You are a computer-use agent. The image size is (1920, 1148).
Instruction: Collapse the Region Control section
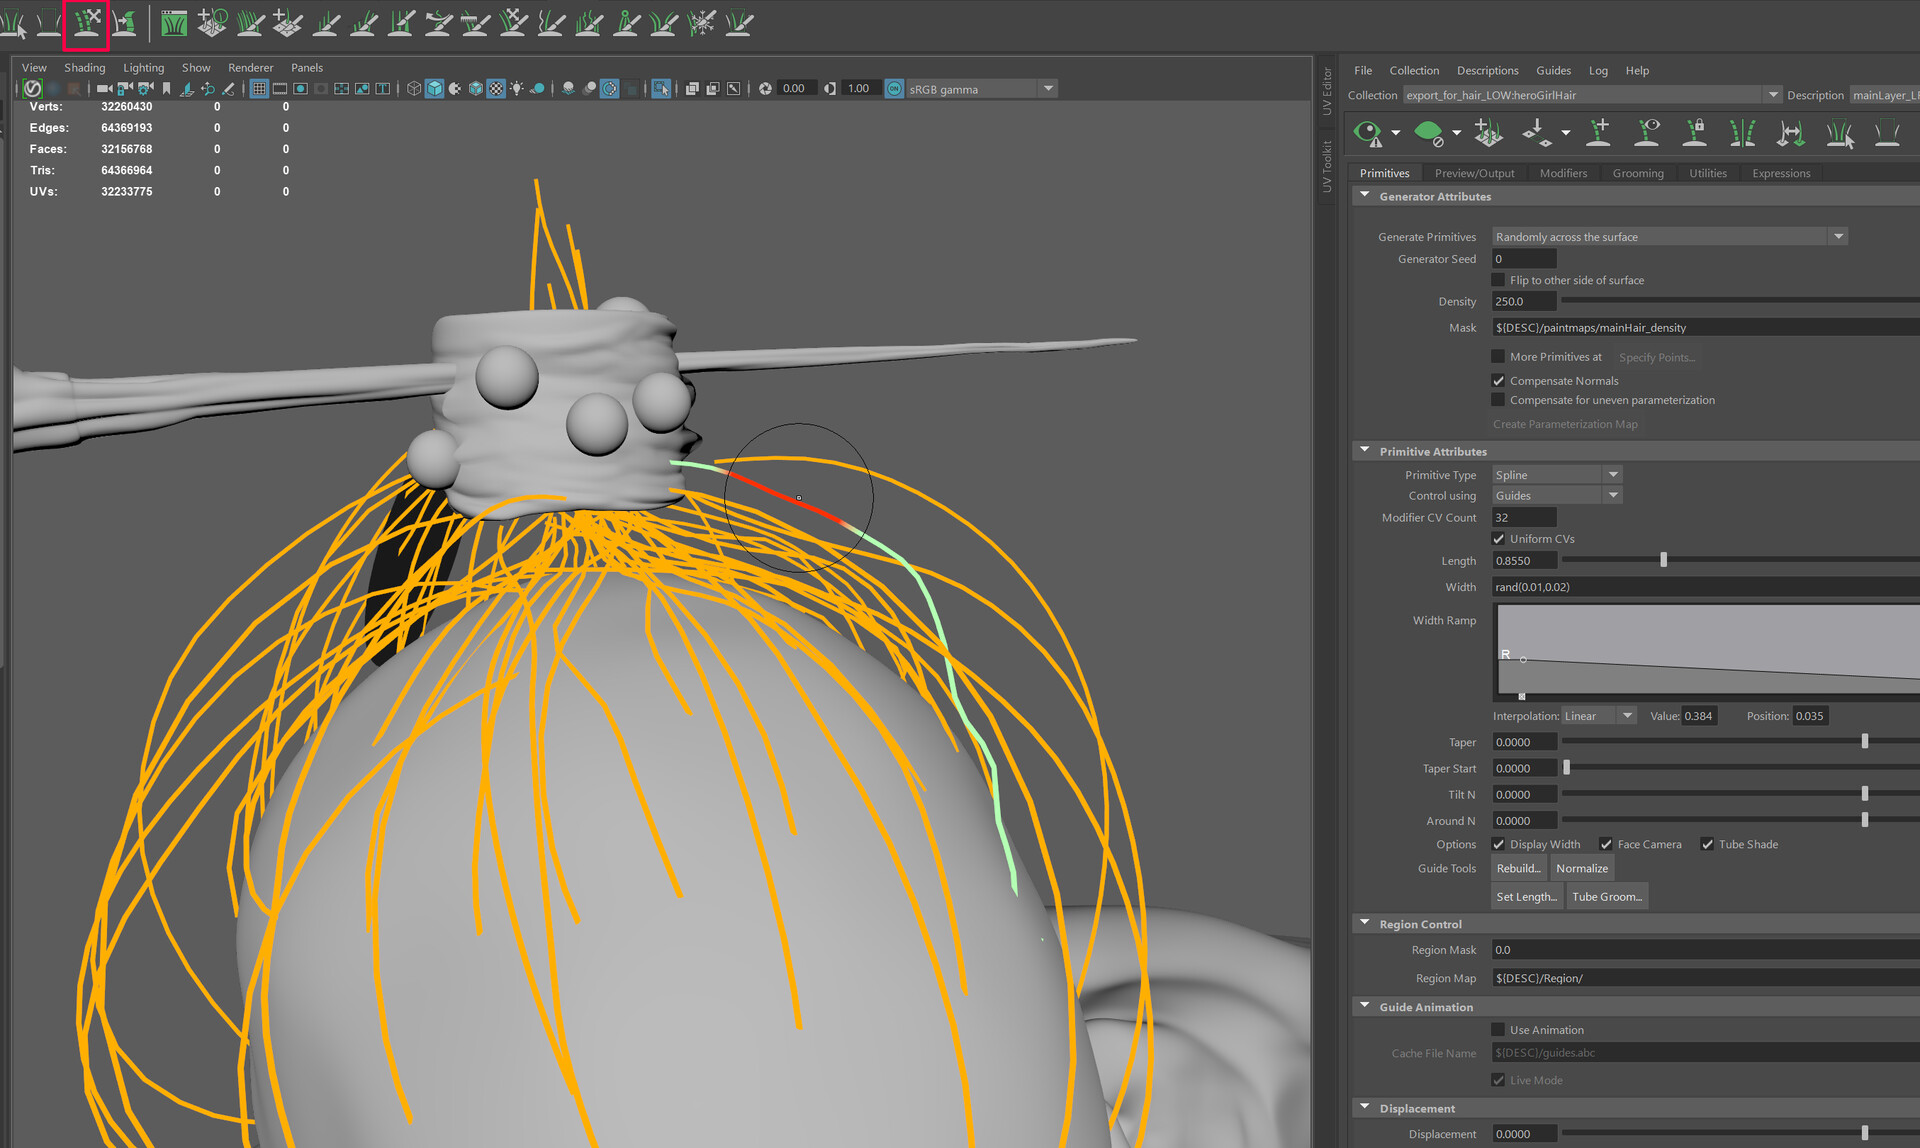(1365, 924)
